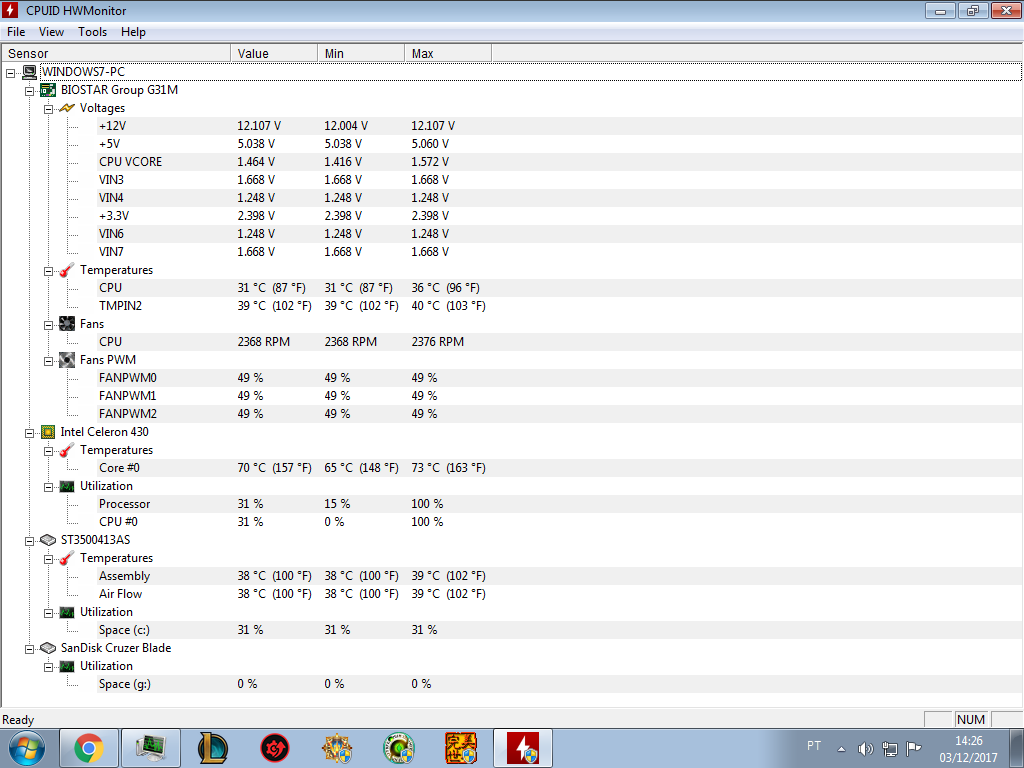Click the Utilization graph icon under ST3500413AS
The height and width of the screenshot is (768, 1024).
click(67, 612)
